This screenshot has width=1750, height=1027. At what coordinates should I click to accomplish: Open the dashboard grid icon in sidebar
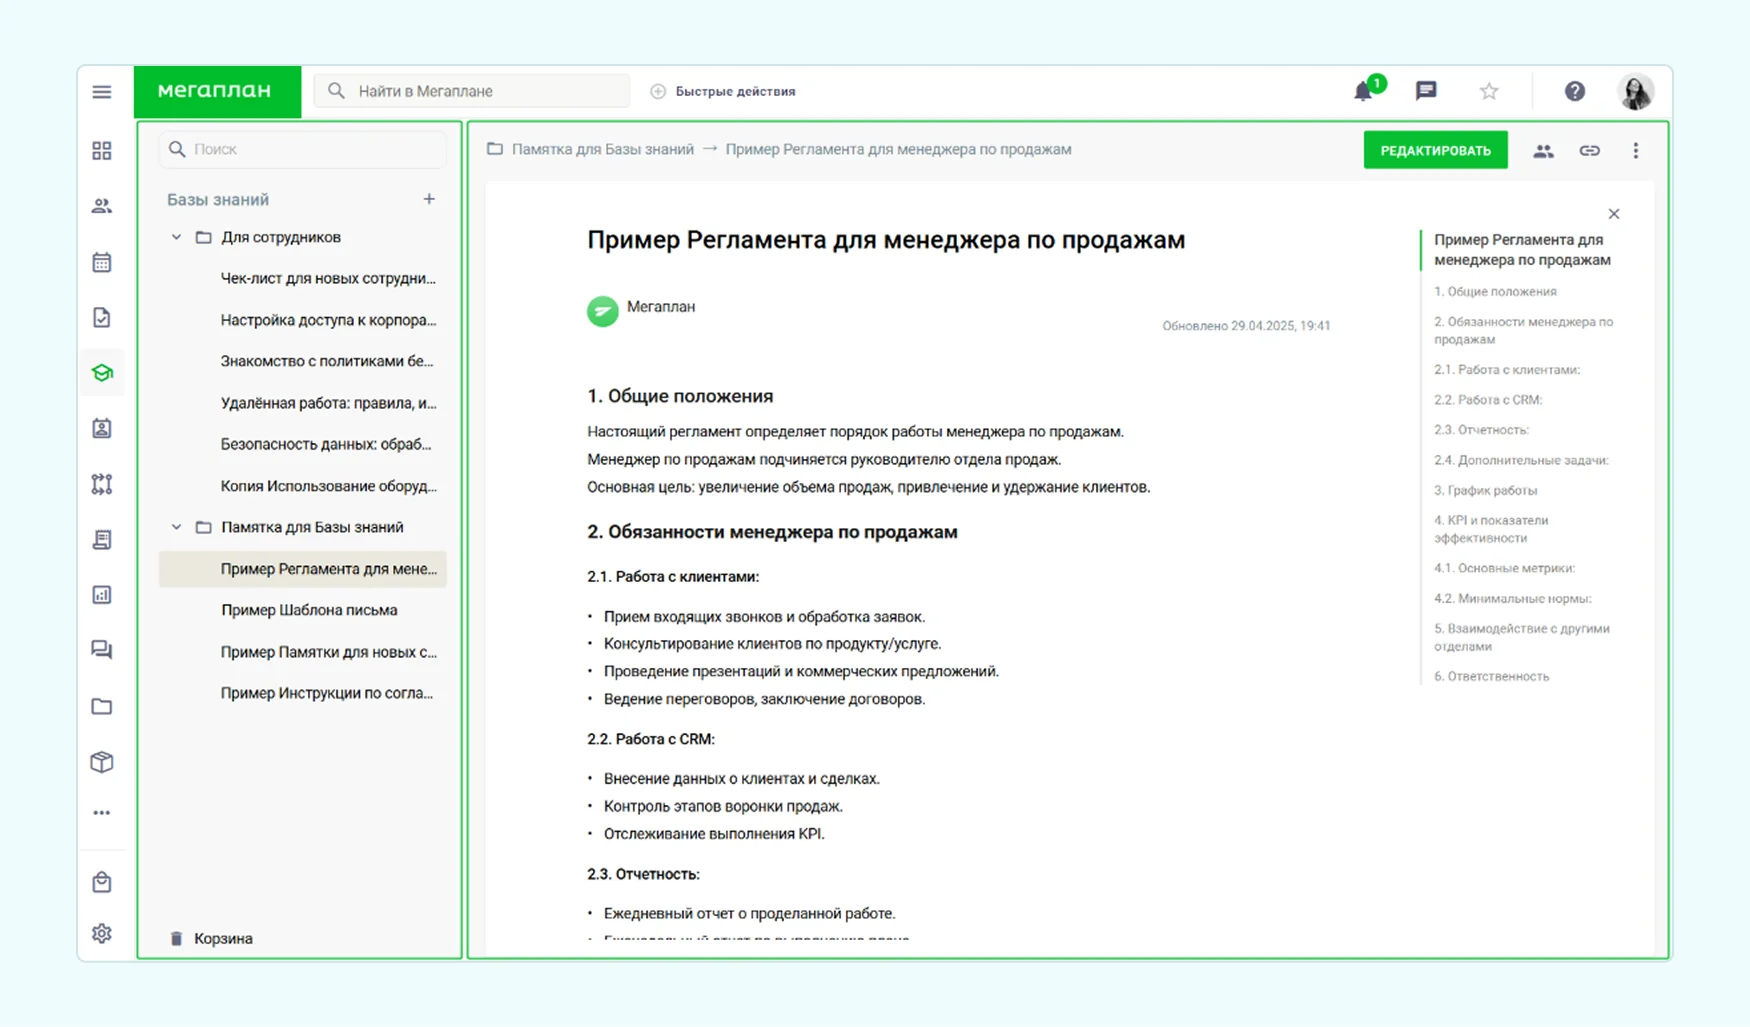(102, 150)
